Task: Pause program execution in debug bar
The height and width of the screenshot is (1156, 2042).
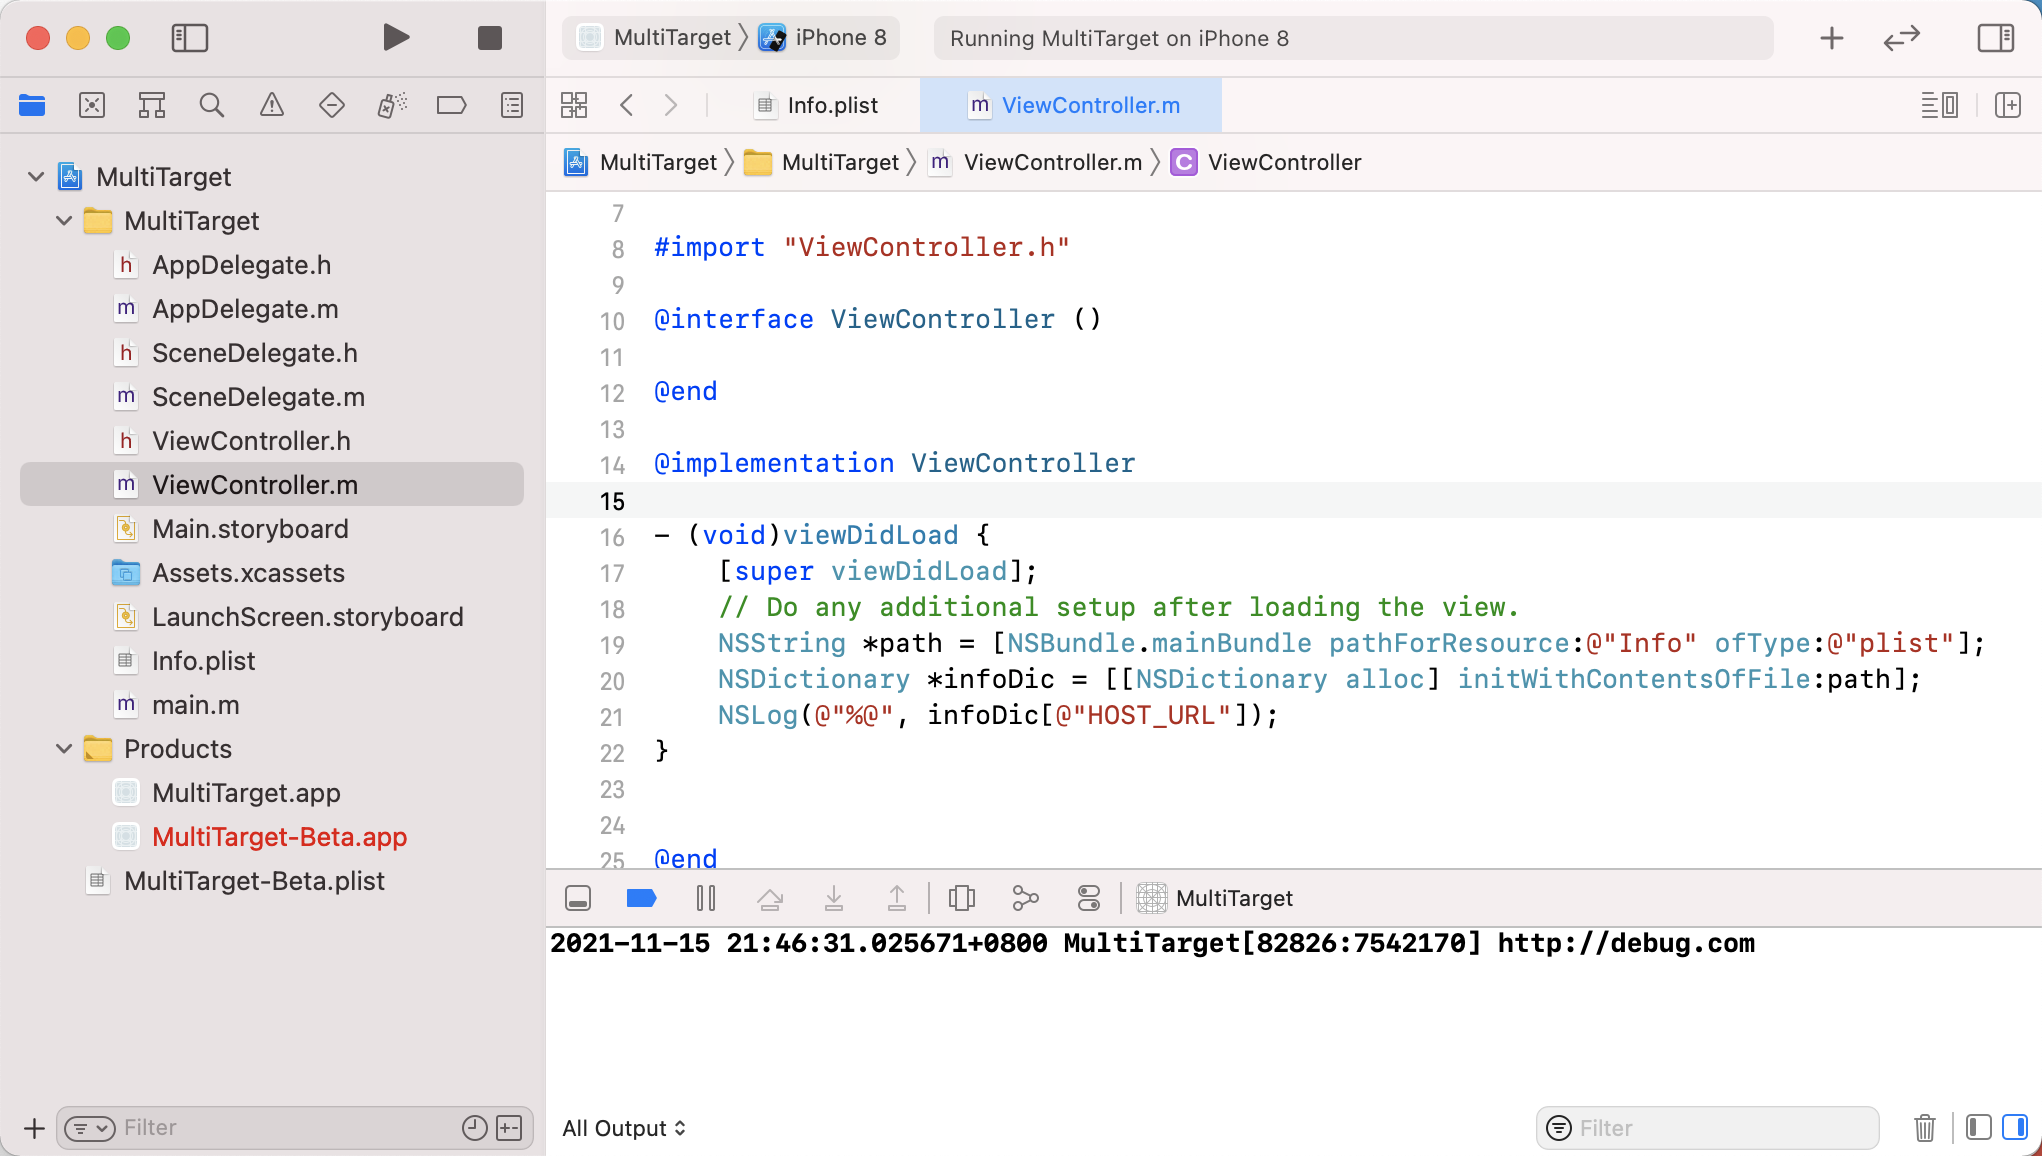Action: [705, 898]
